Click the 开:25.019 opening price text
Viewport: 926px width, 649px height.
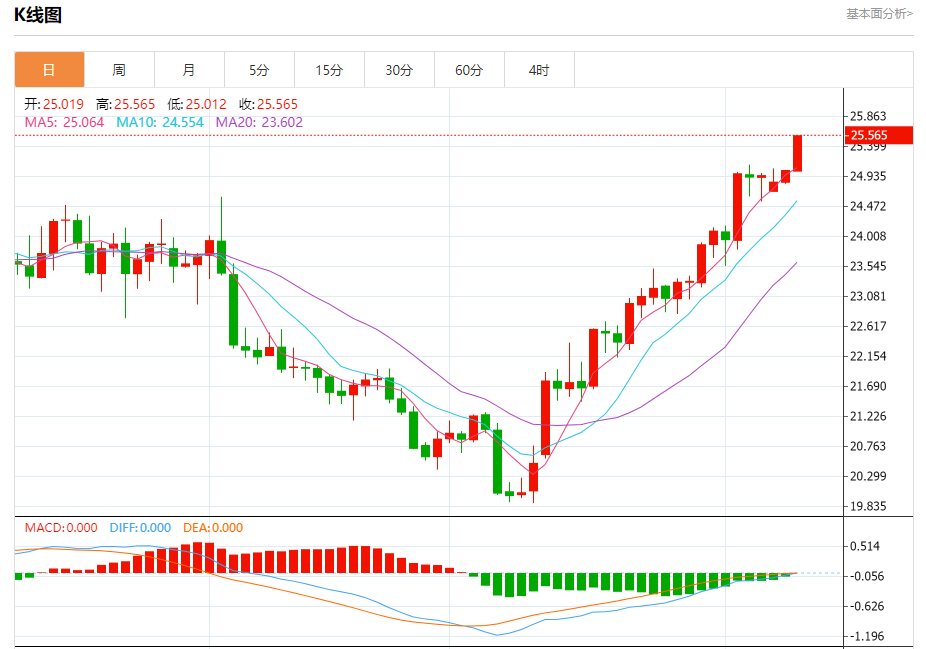click(x=54, y=105)
